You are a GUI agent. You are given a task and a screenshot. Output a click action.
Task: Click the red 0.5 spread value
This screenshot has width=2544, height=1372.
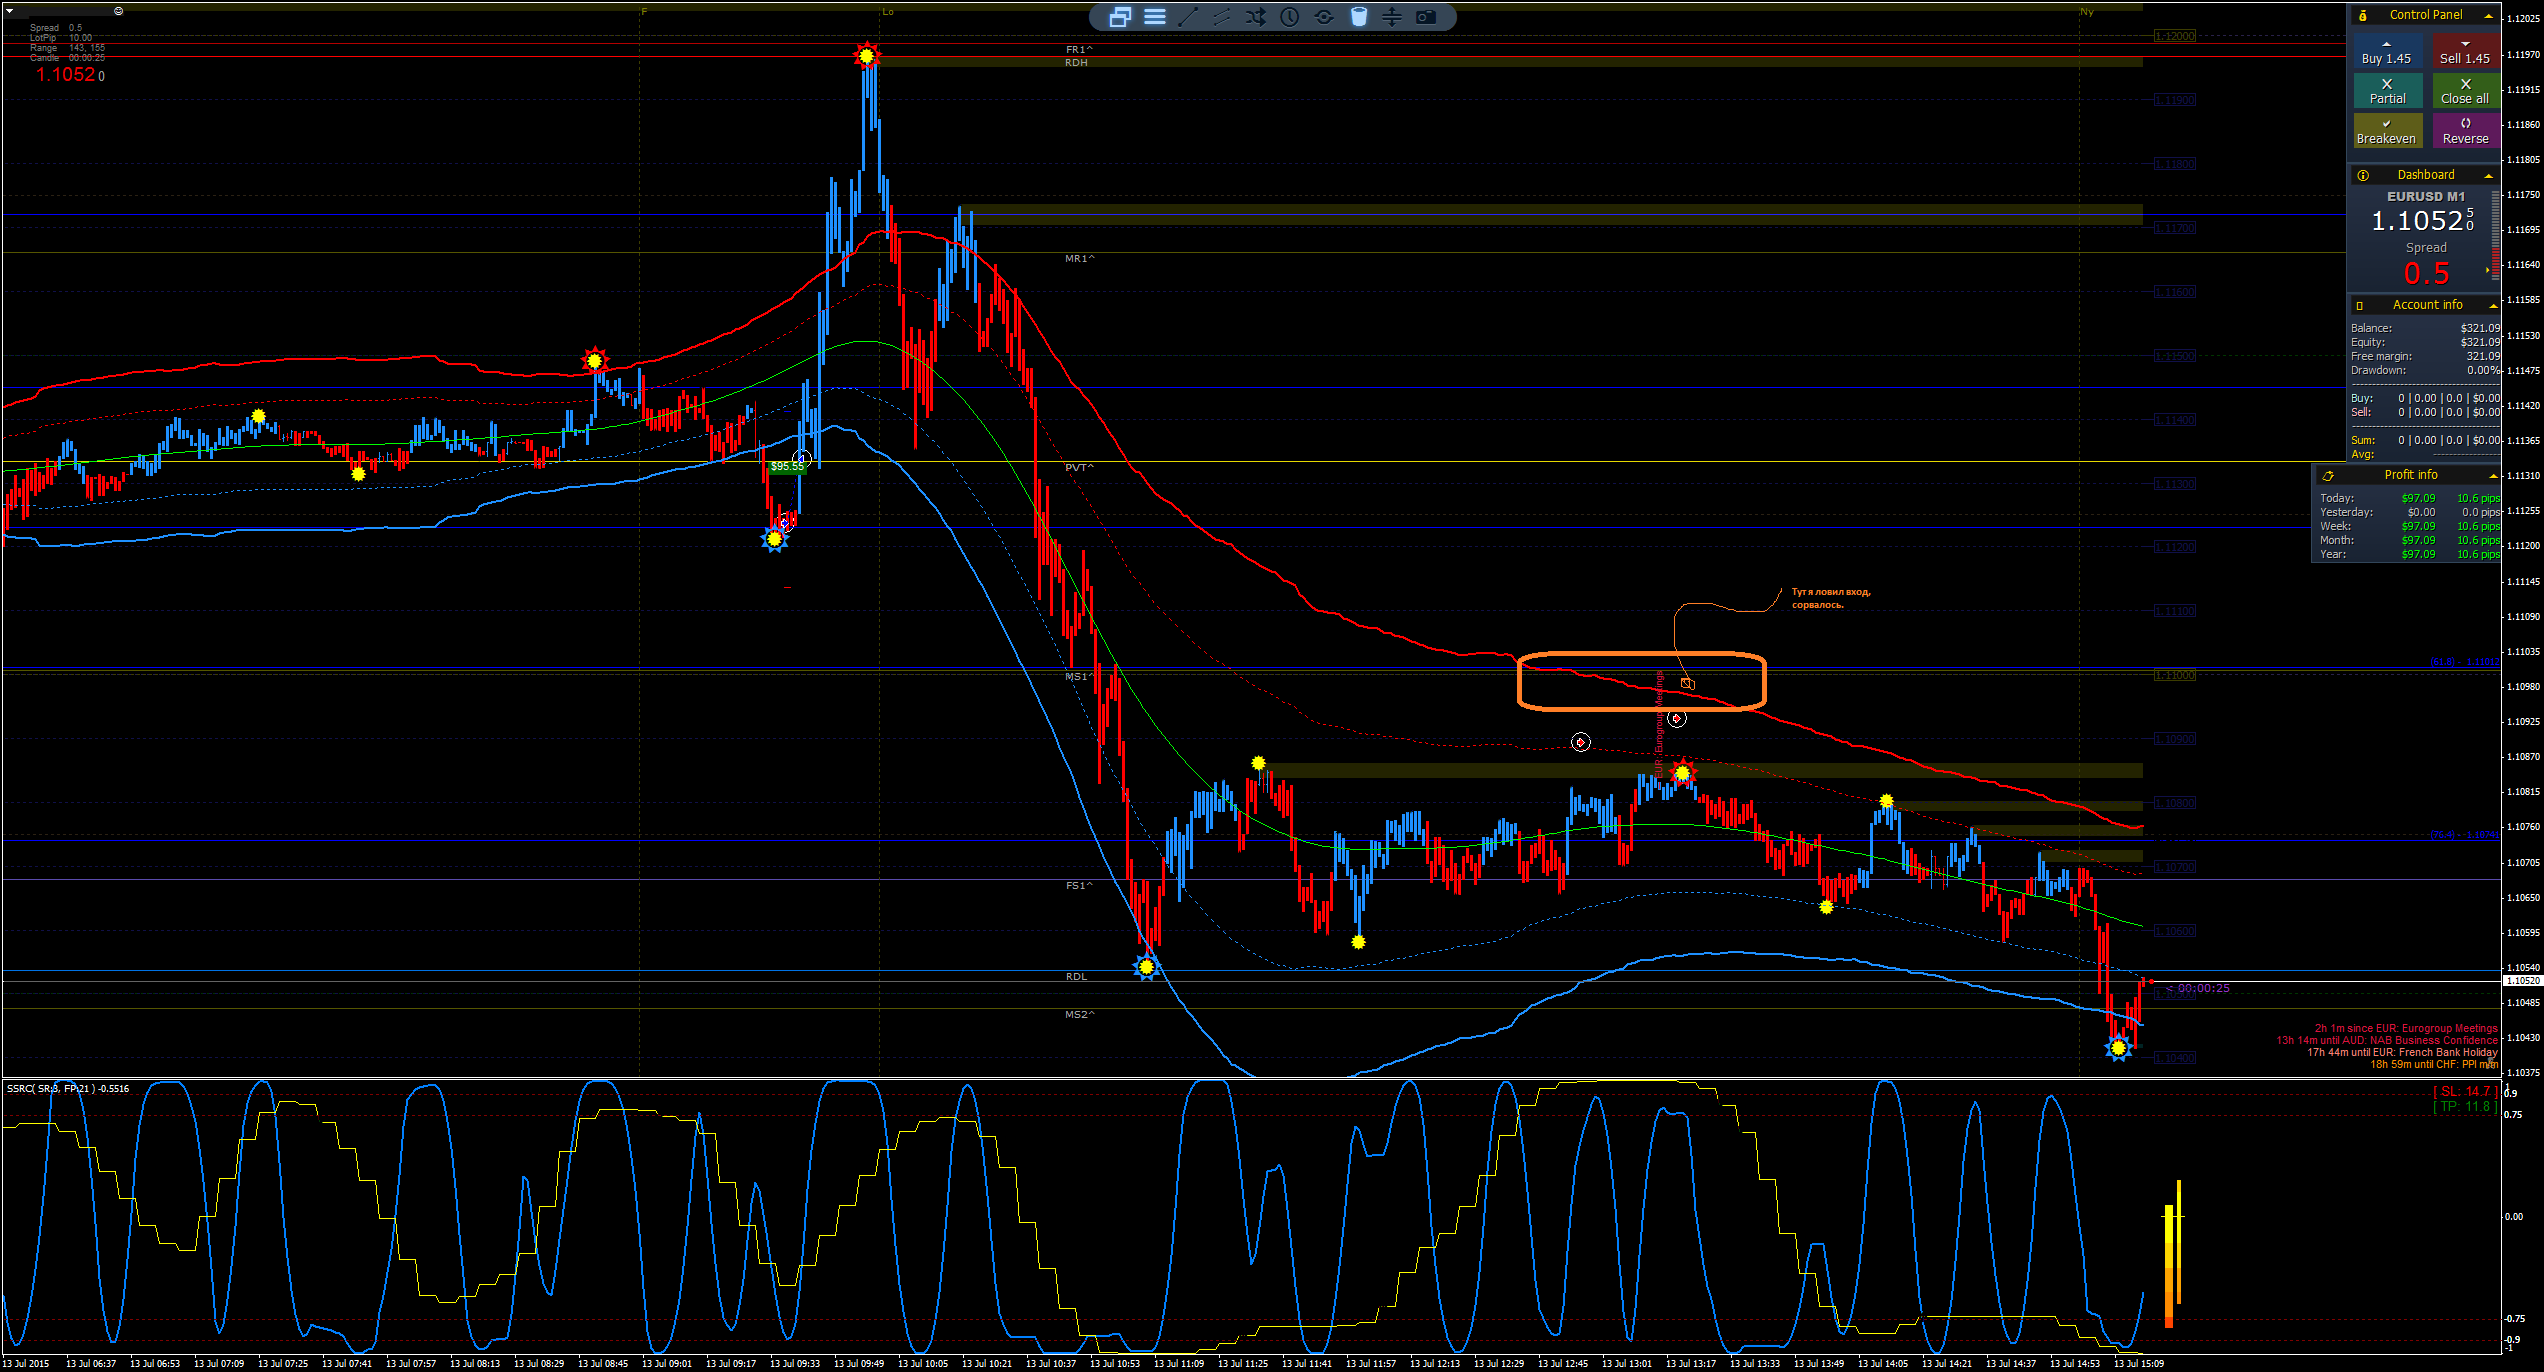[x=2426, y=273]
